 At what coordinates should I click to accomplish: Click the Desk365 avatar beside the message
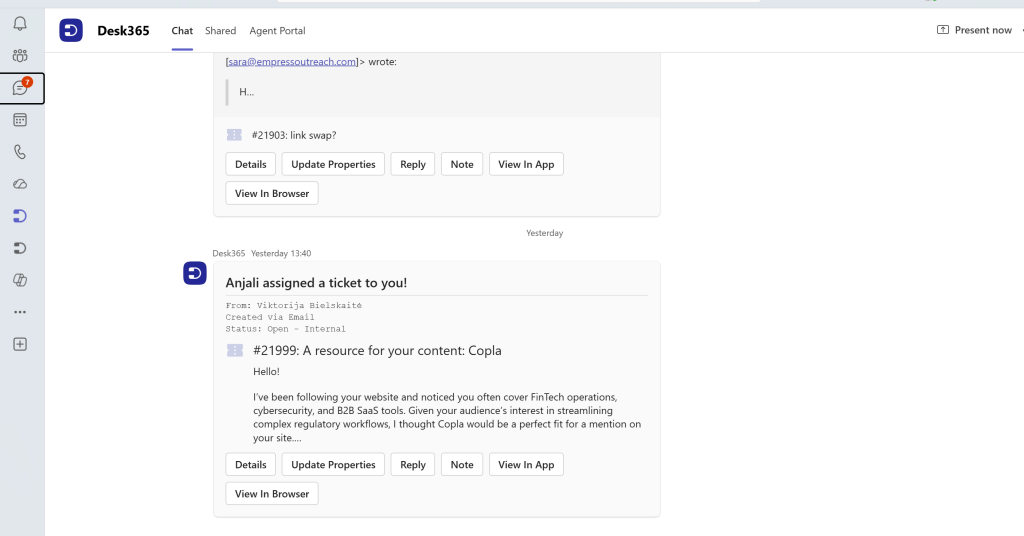[195, 273]
